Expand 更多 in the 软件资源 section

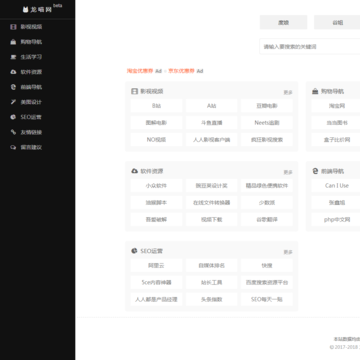pyautogui.click(x=288, y=172)
